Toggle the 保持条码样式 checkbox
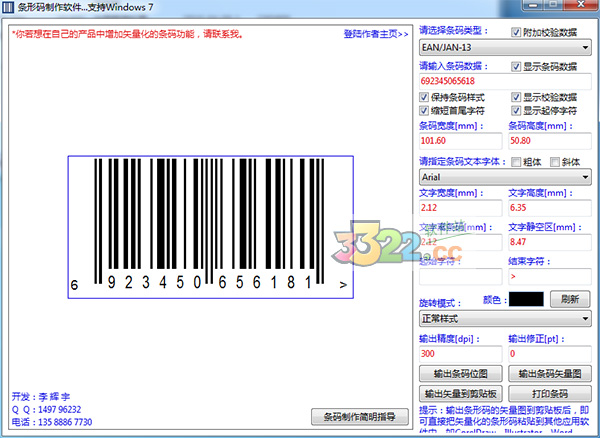The height and width of the screenshot is (438, 600). click(424, 97)
